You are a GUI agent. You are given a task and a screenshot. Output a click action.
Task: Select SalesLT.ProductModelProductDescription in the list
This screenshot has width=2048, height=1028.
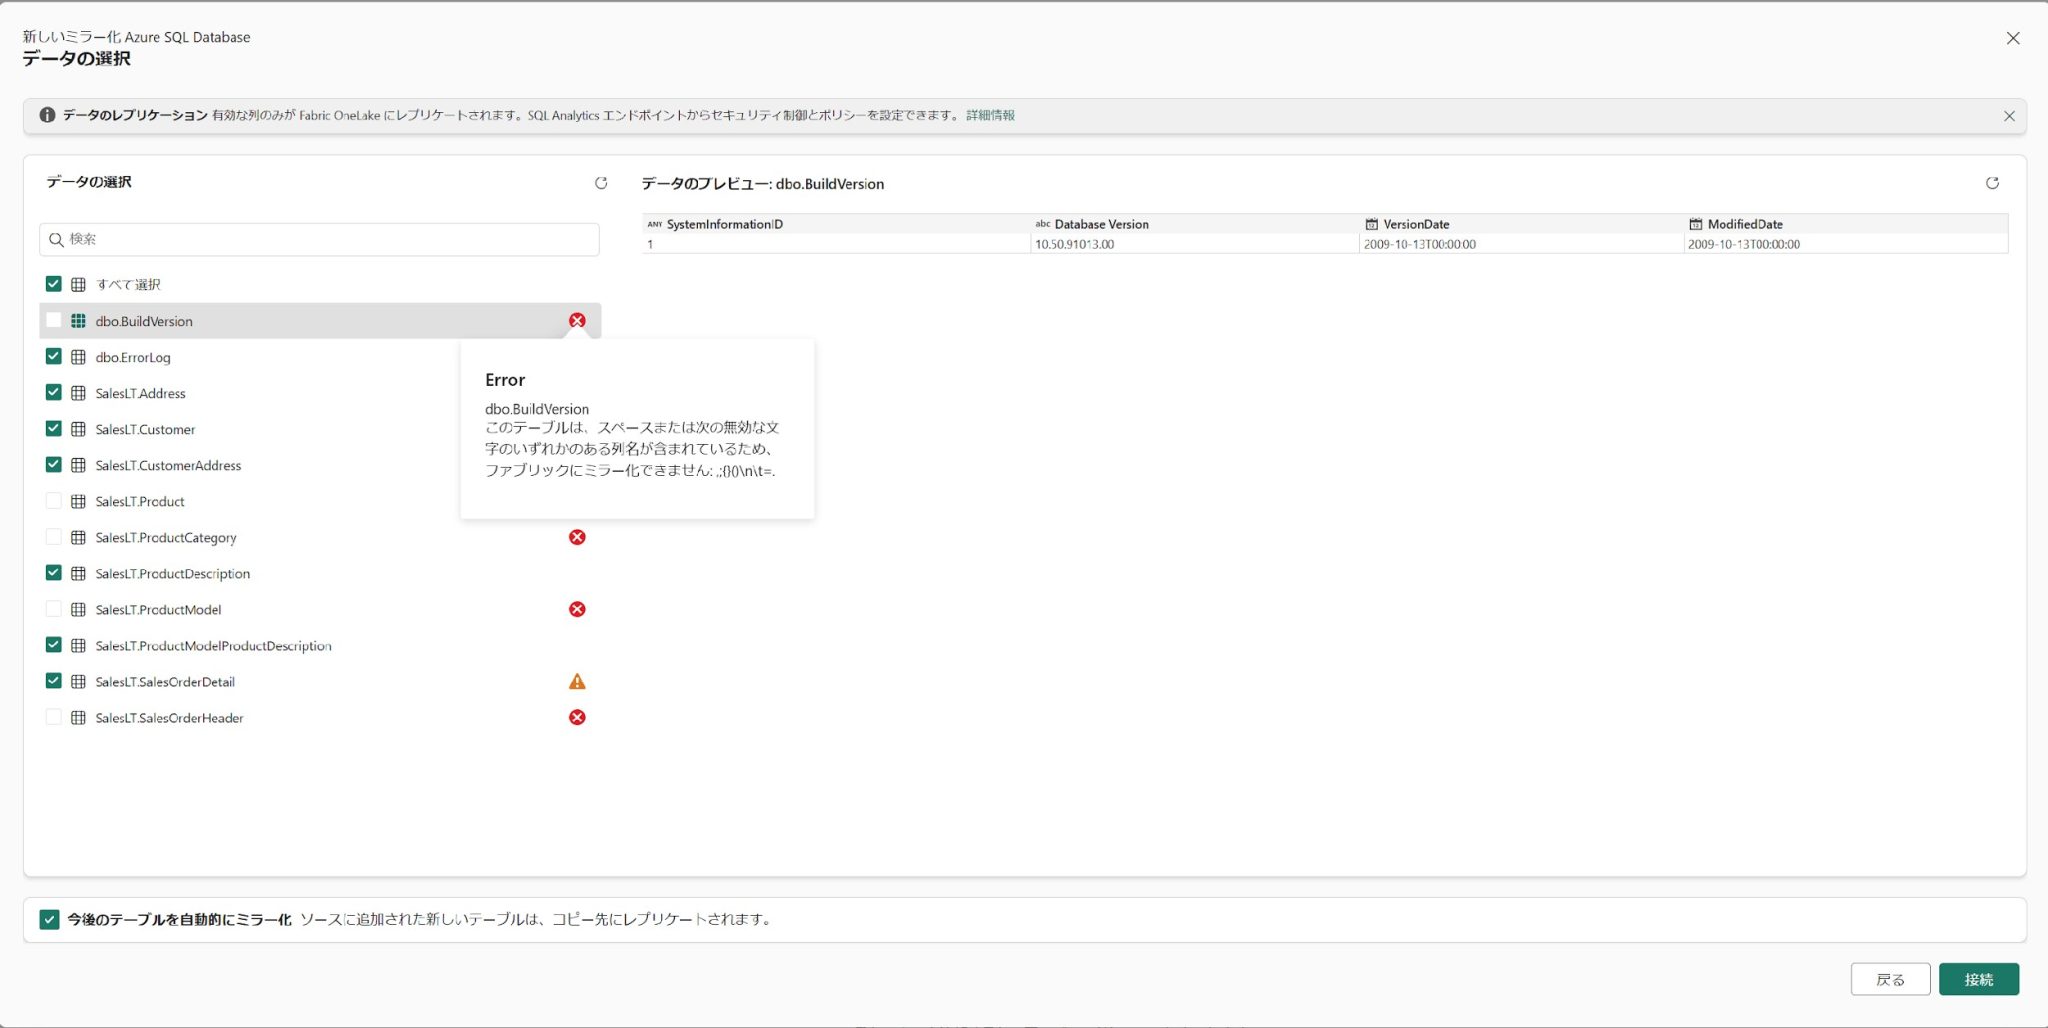pyautogui.click(x=213, y=646)
